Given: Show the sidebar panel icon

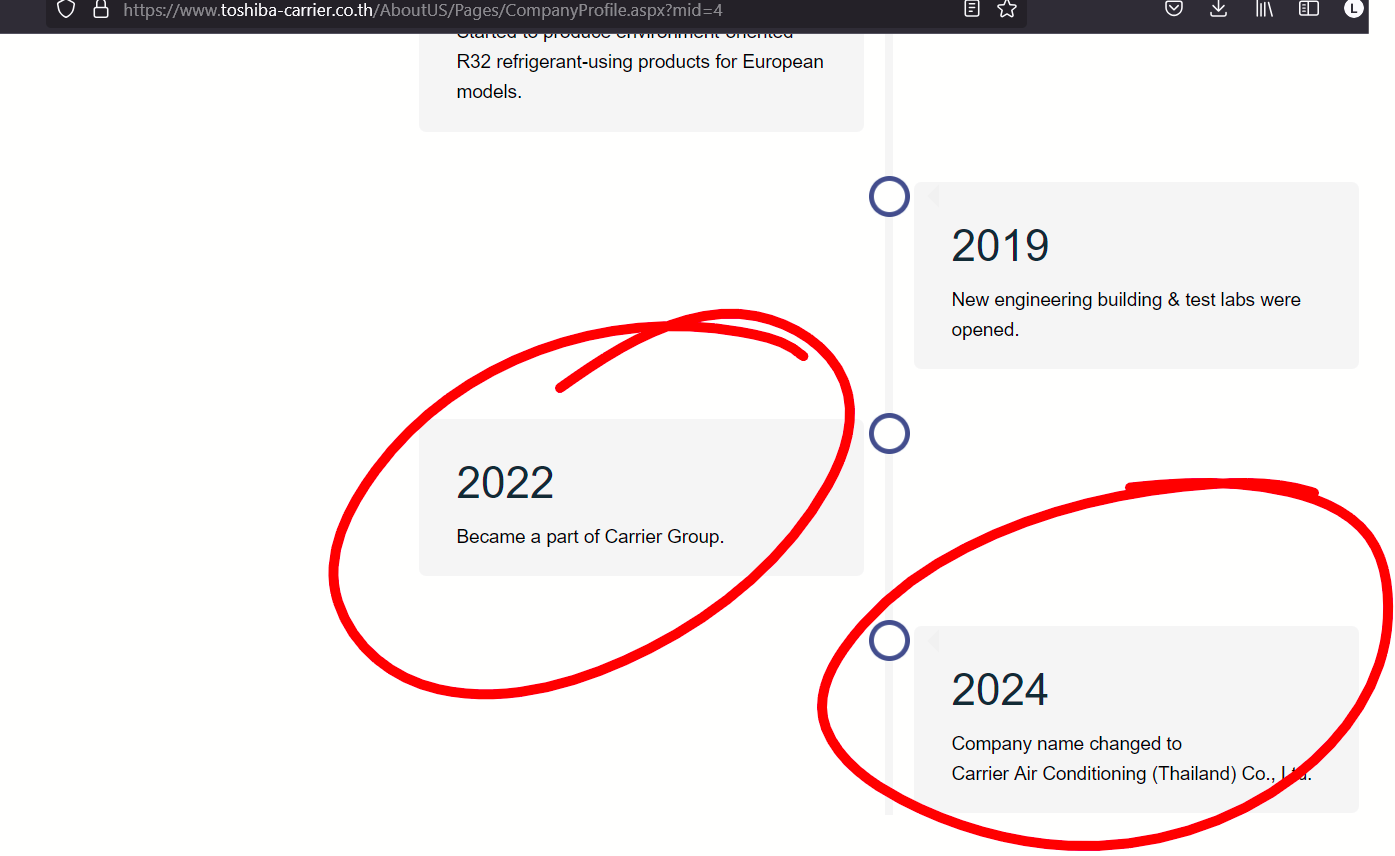Looking at the screenshot, I should [1309, 9].
